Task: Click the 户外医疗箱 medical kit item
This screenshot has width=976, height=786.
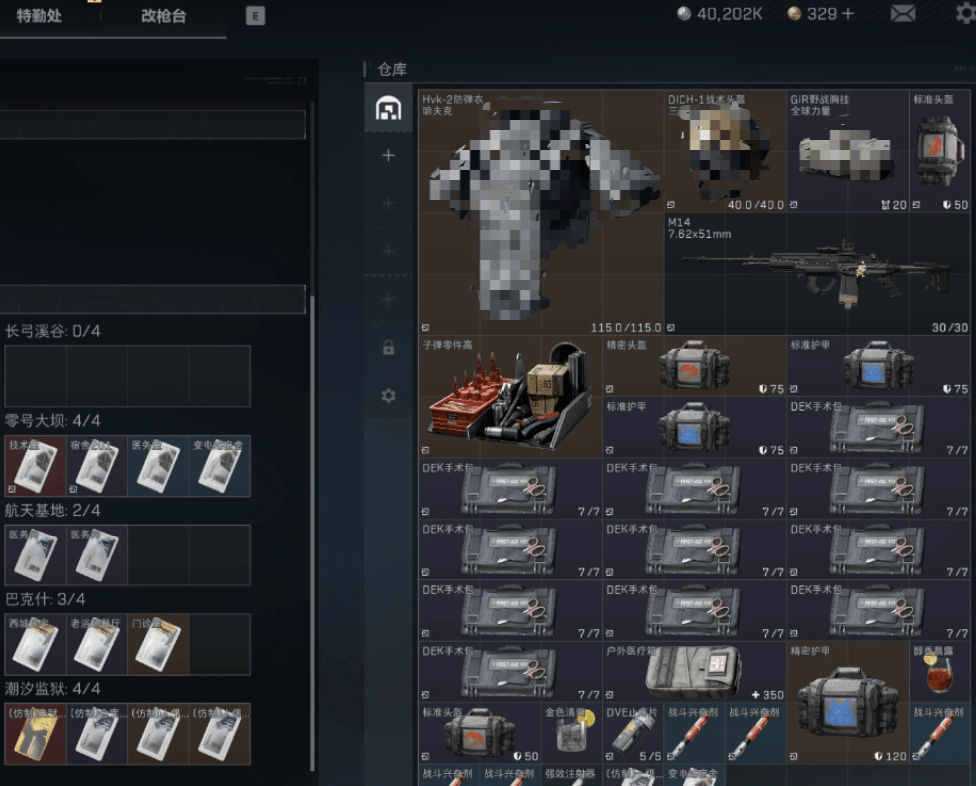Action: pos(694,672)
